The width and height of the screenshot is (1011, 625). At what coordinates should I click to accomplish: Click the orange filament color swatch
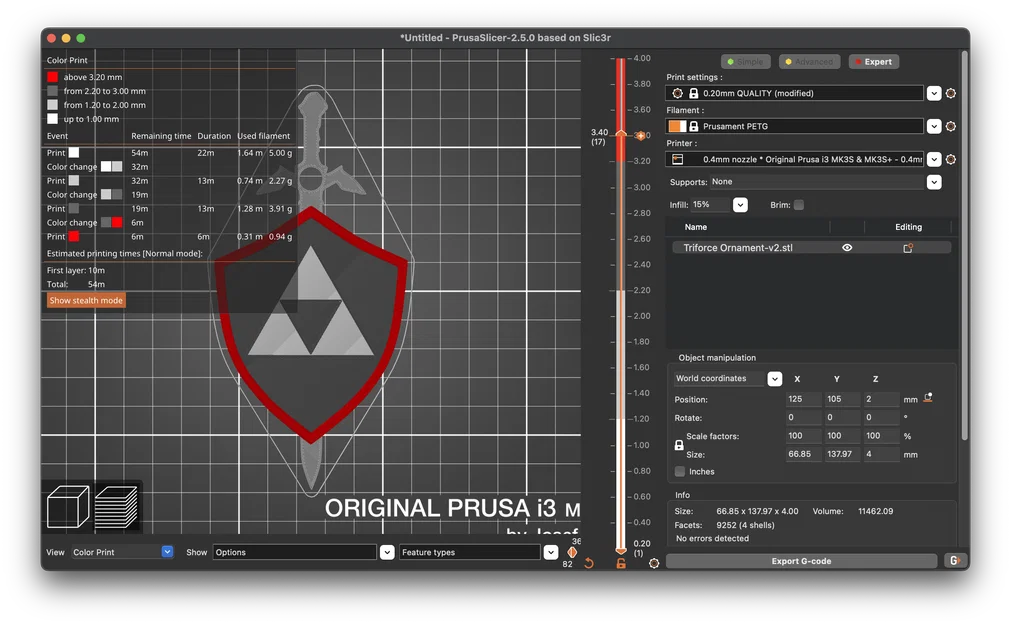(x=678, y=126)
